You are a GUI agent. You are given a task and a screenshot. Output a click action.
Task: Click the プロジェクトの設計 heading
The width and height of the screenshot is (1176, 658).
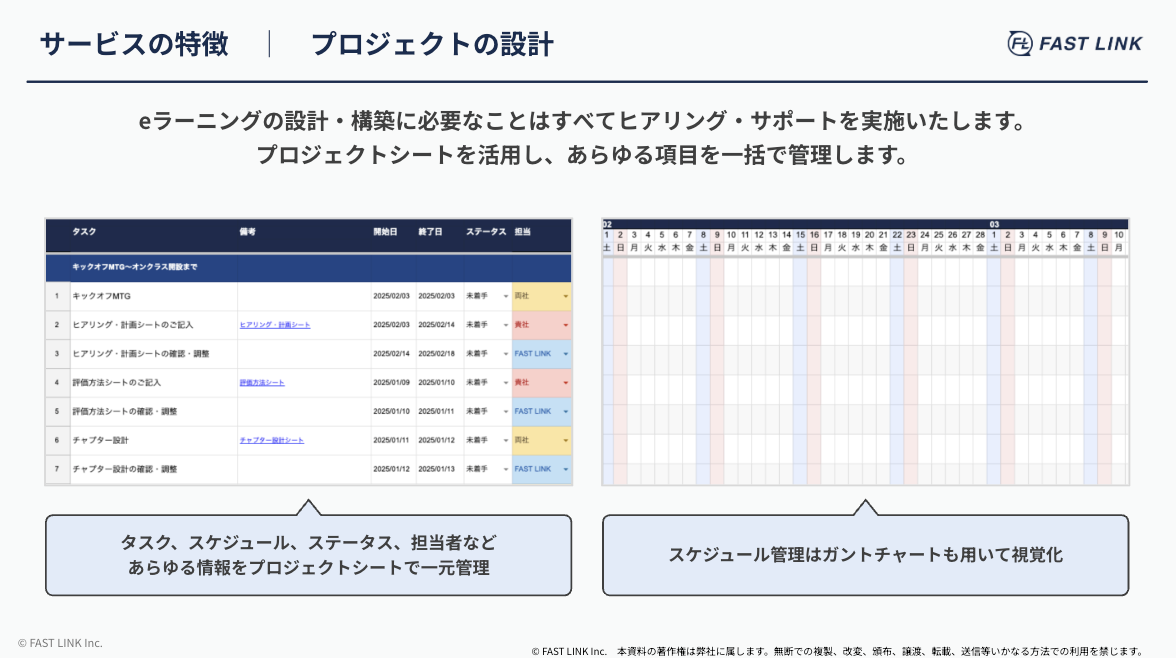point(432,44)
